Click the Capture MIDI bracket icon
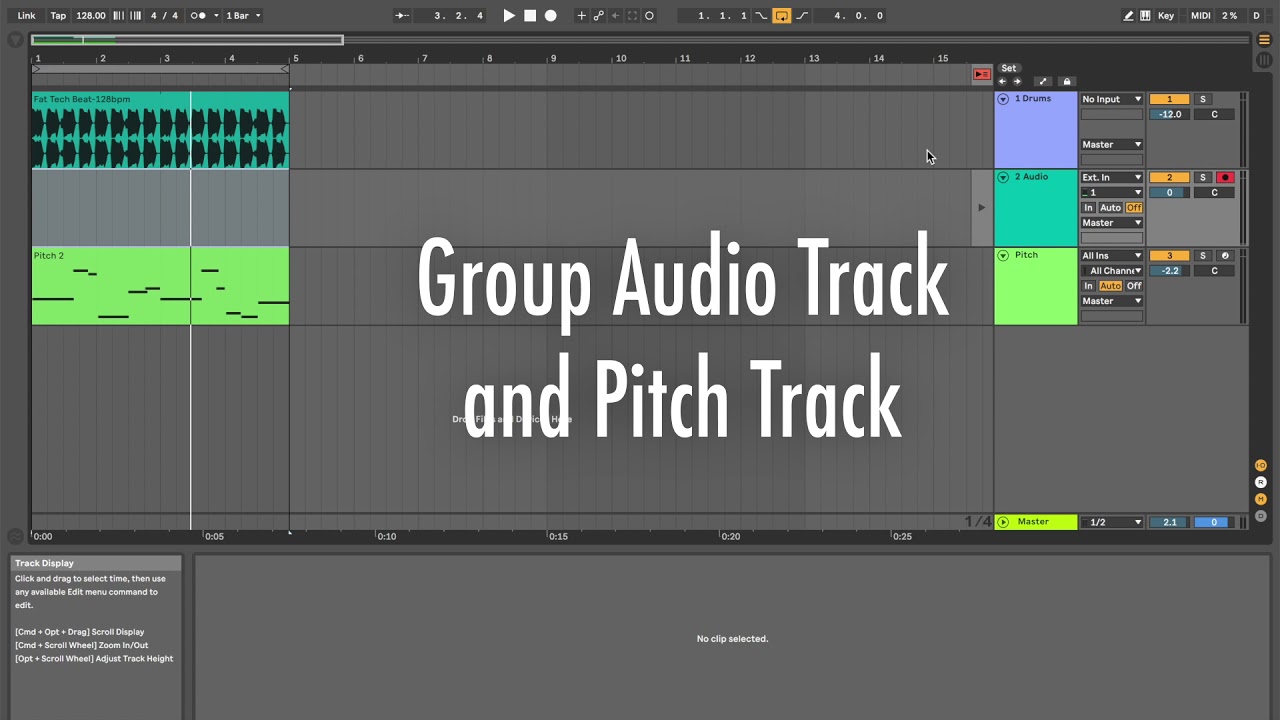The height and width of the screenshot is (720, 1280). 632,15
